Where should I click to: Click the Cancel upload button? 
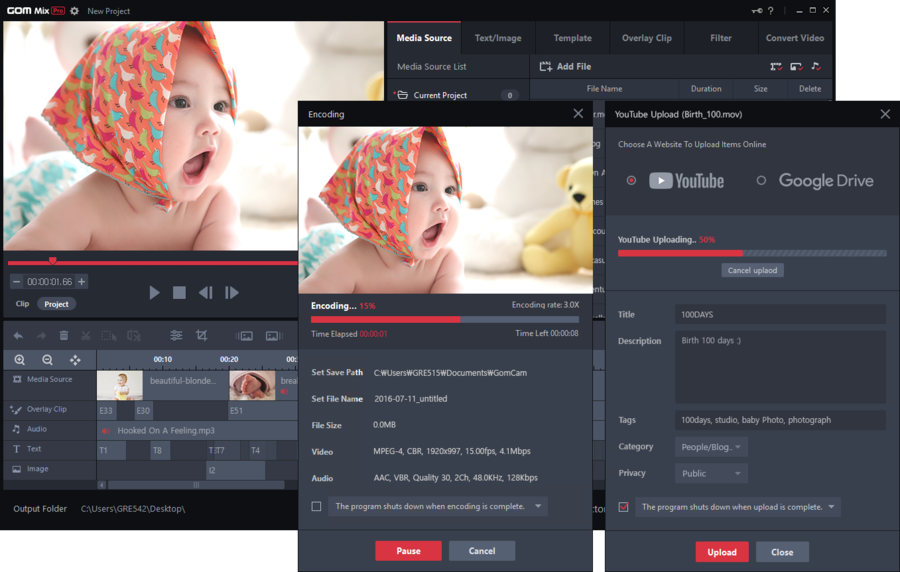(x=752, y=270)
